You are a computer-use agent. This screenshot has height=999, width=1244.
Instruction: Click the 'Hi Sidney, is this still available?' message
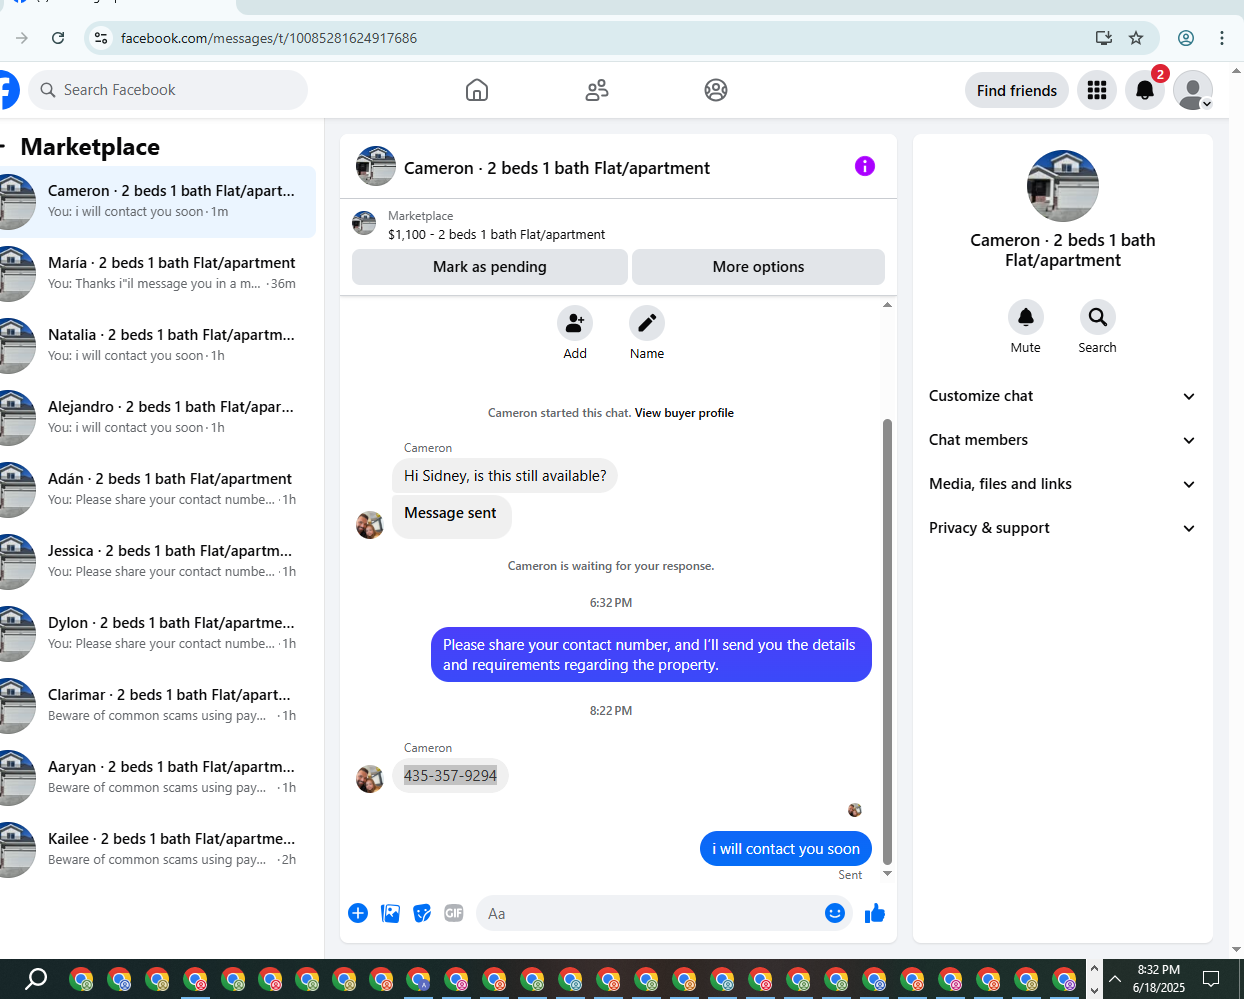(x=505, y=476)
